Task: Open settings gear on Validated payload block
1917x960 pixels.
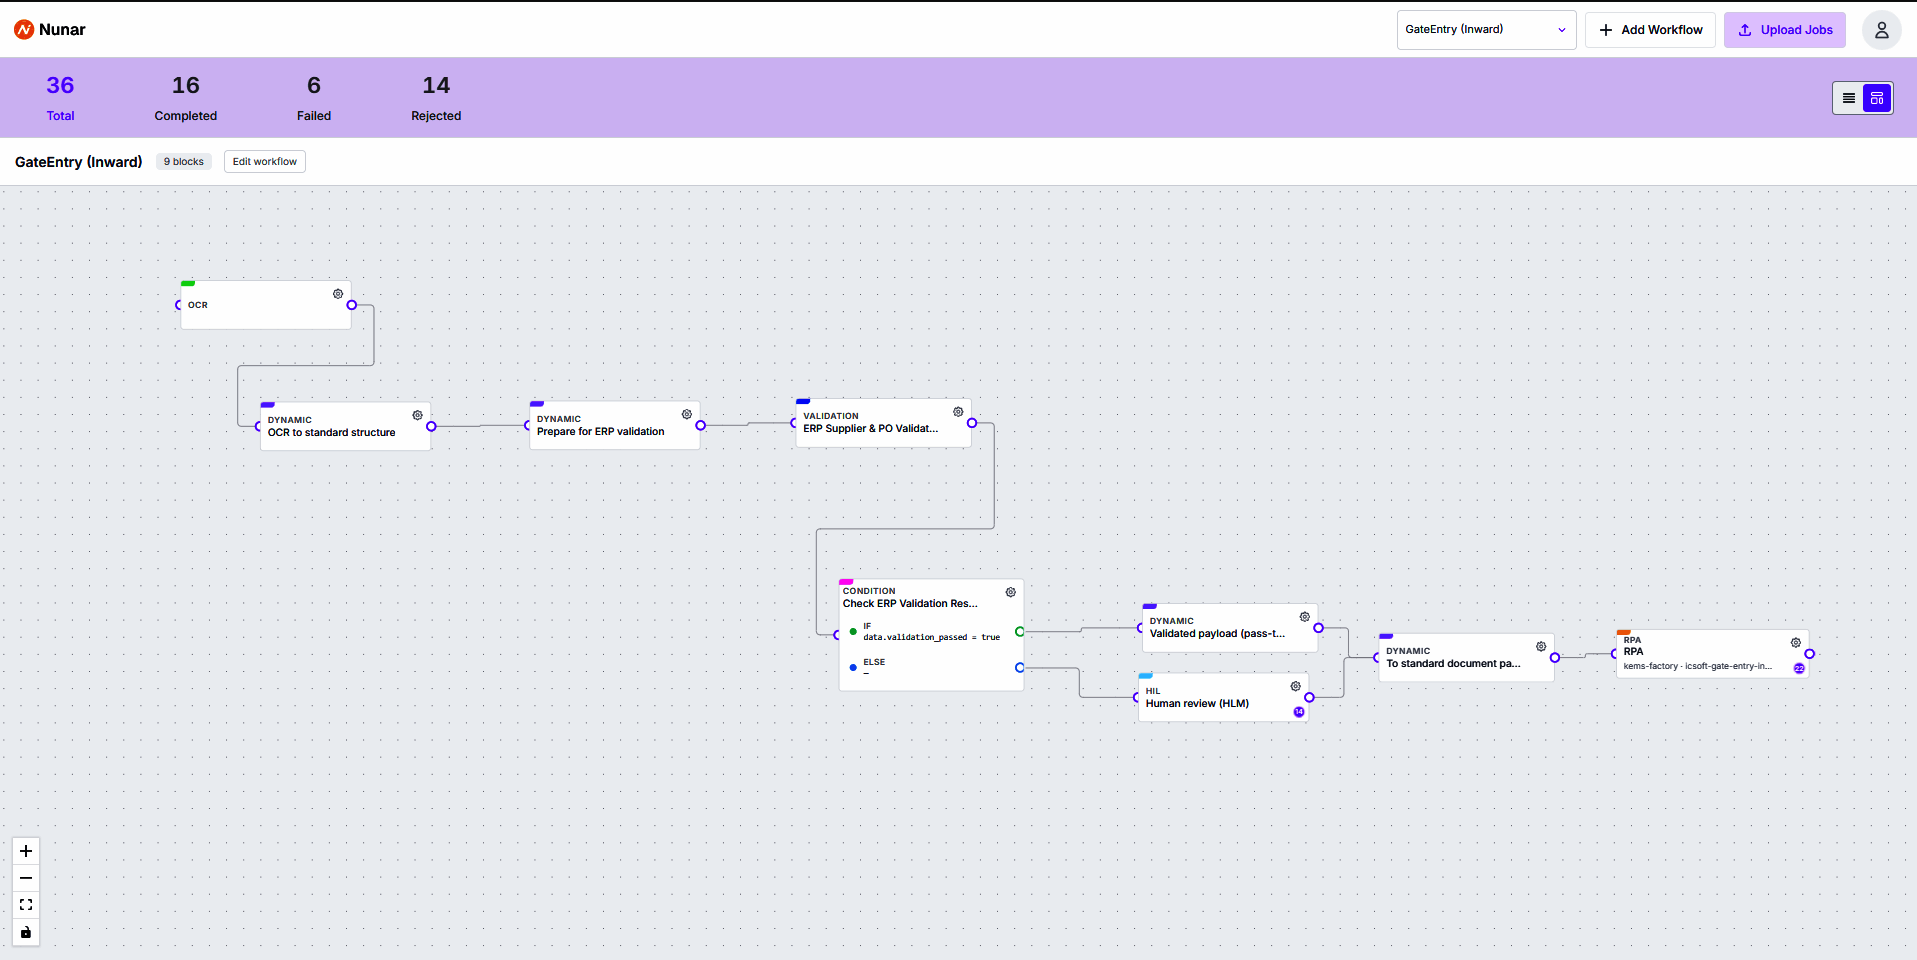Action: 1304,617
